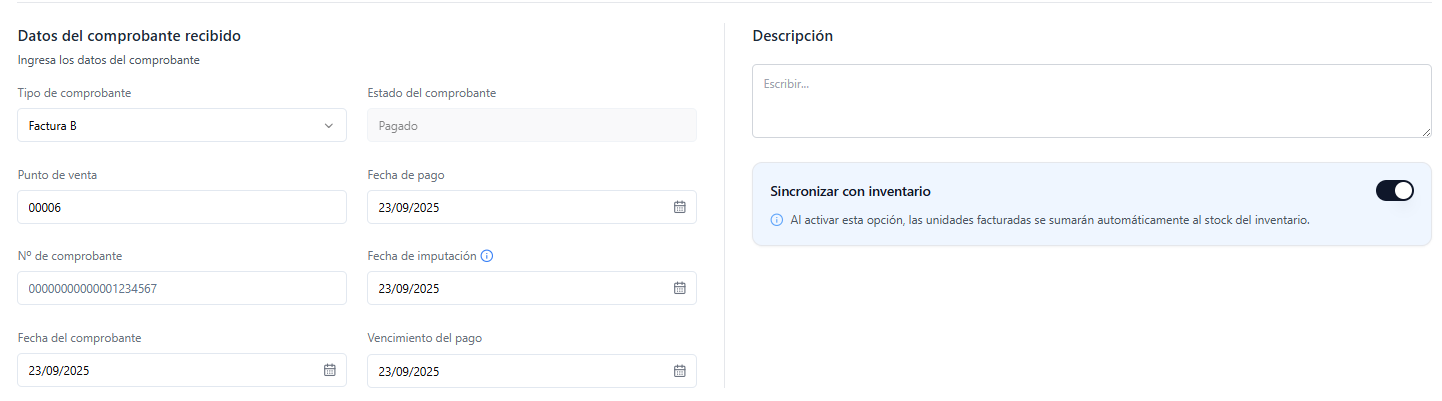This screenshot has height=401, width=1442.
Task: Open the Fecha del comprobante calendar icon
Action: pos(329,370)
